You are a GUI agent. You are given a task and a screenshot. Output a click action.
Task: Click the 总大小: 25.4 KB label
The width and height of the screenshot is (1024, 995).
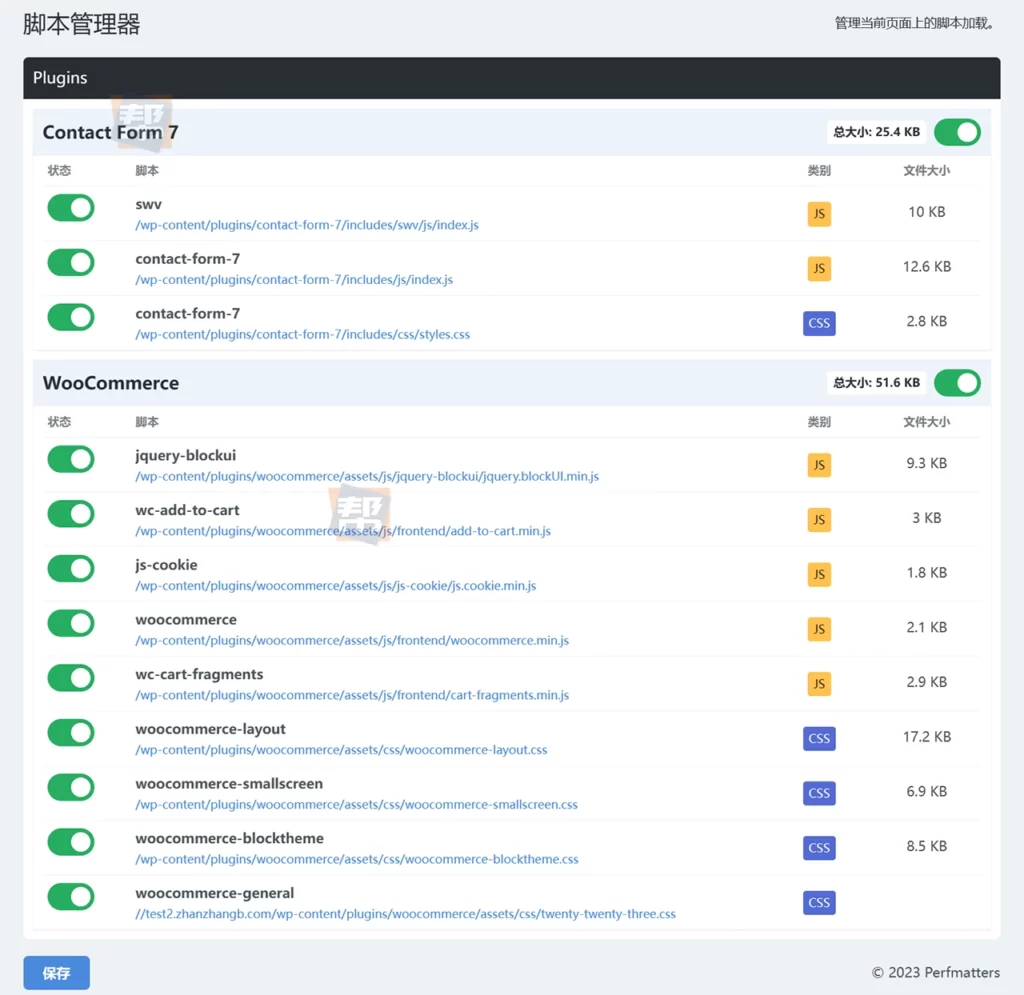pyautogui.click(x=876, y=132)
